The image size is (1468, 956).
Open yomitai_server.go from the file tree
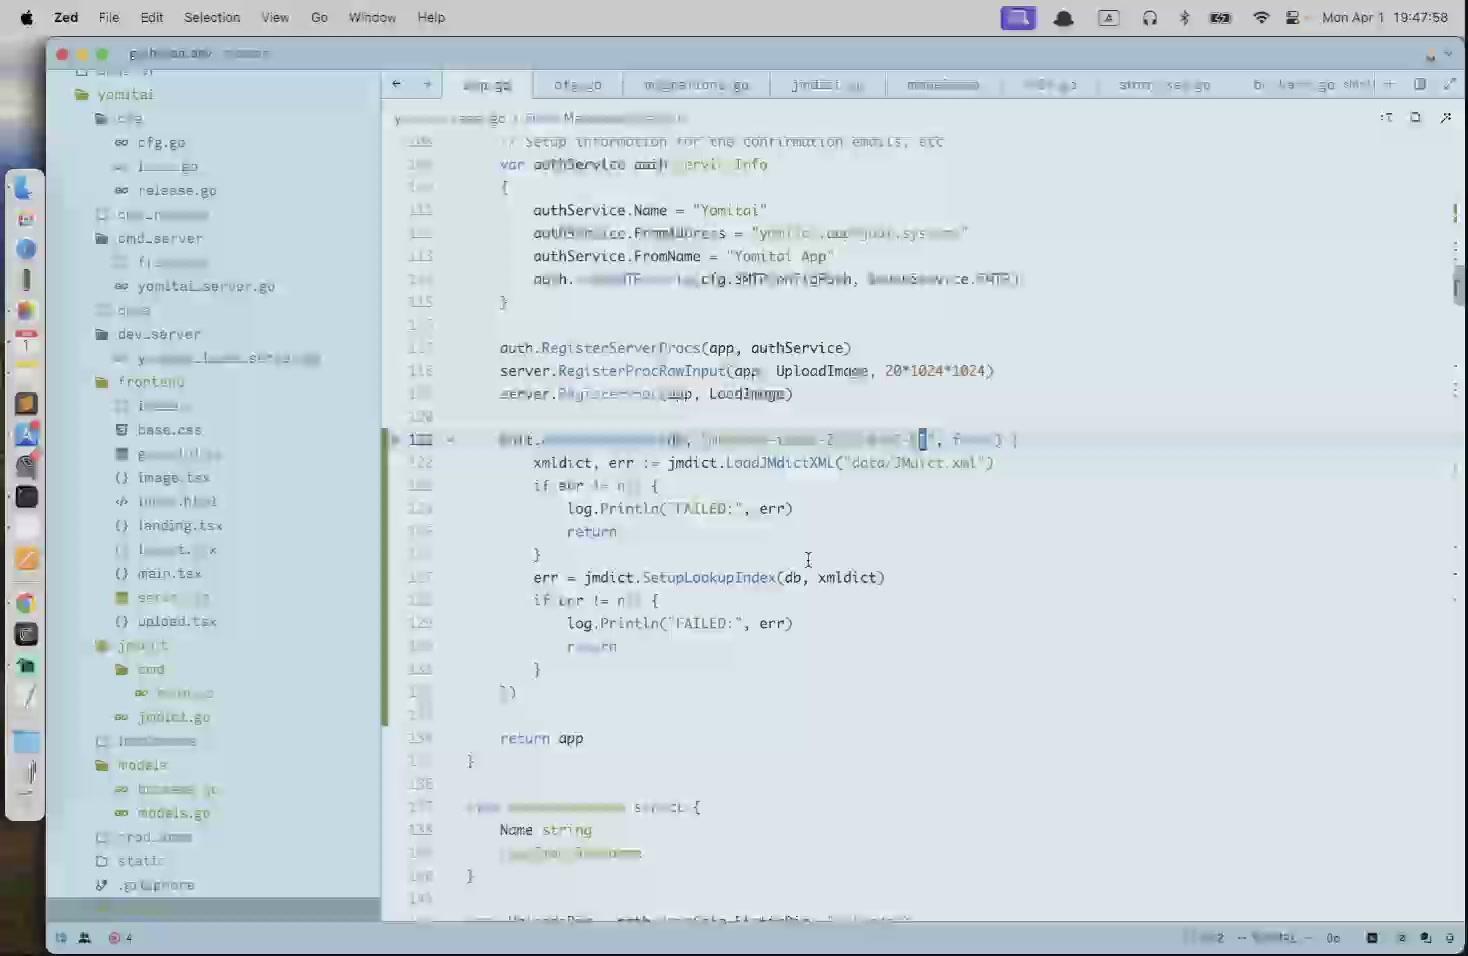click(205, 287)
